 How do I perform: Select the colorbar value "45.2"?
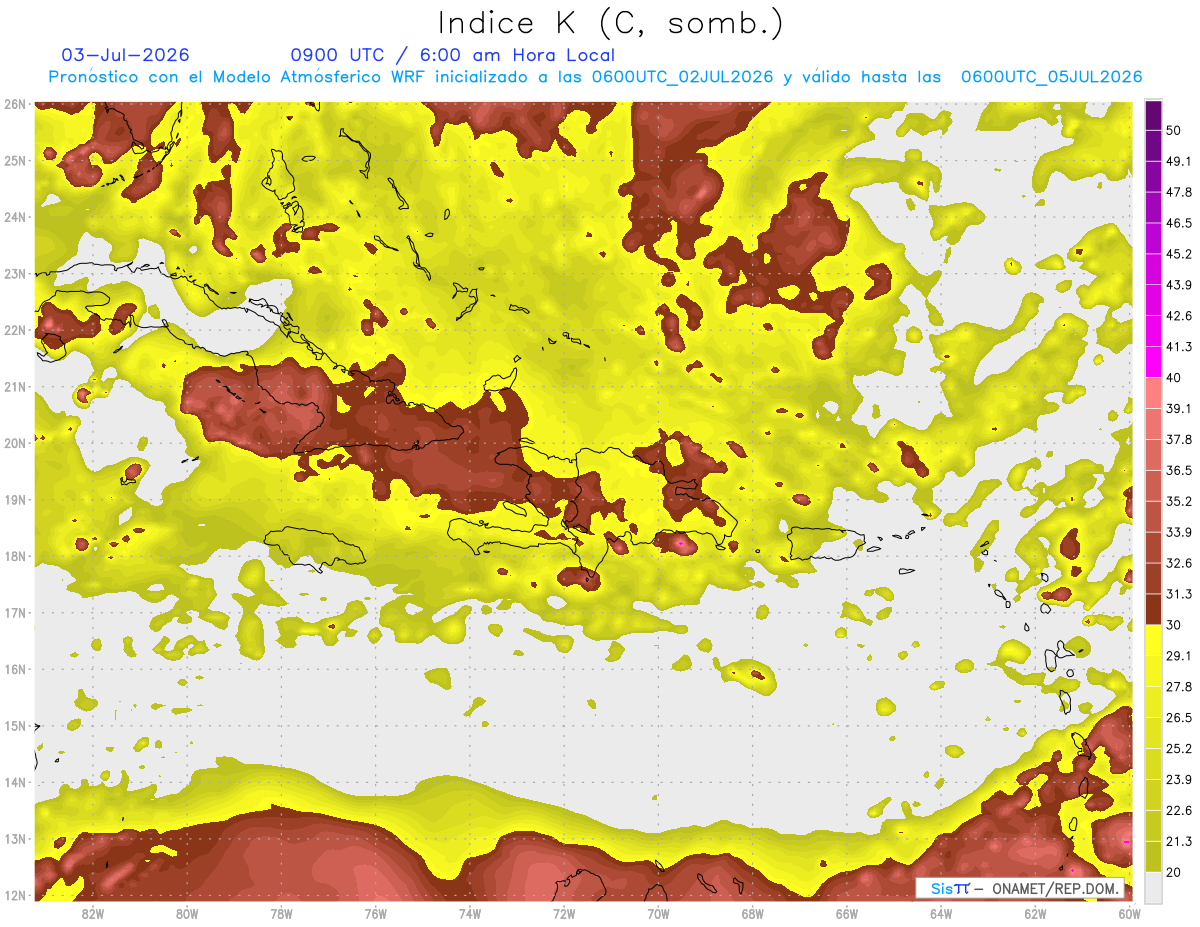[1177, 254]
